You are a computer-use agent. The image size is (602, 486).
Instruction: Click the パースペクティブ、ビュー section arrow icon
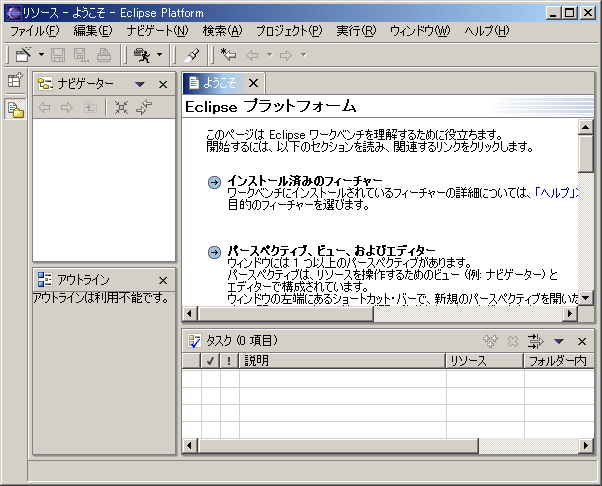(x=214, y=252)
